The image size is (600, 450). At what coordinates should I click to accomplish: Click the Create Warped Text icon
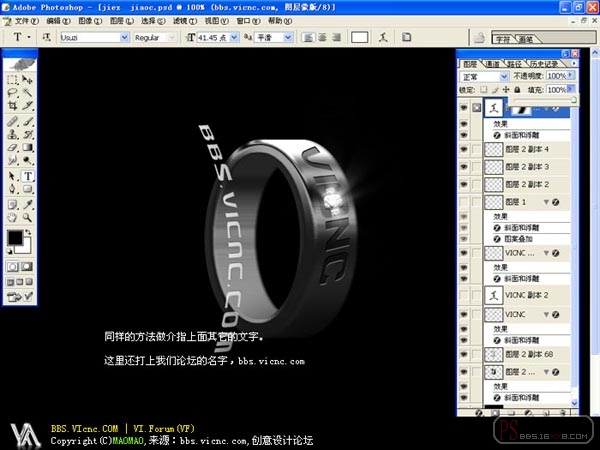(x=383, y=37)
